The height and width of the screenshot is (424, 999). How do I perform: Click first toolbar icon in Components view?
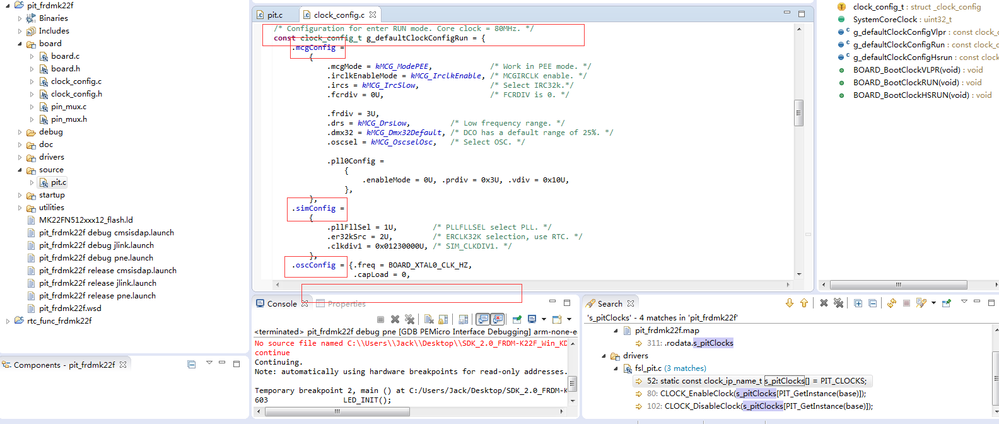click(191, 365)
